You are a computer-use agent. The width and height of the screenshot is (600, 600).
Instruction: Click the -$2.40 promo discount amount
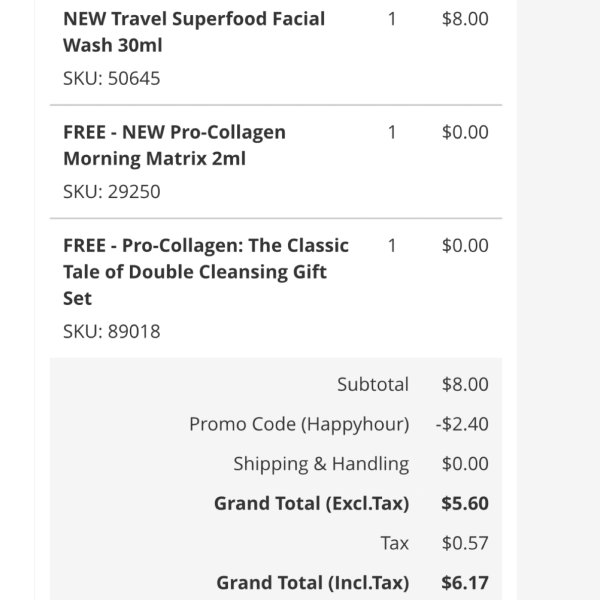(x=462, y=424)
